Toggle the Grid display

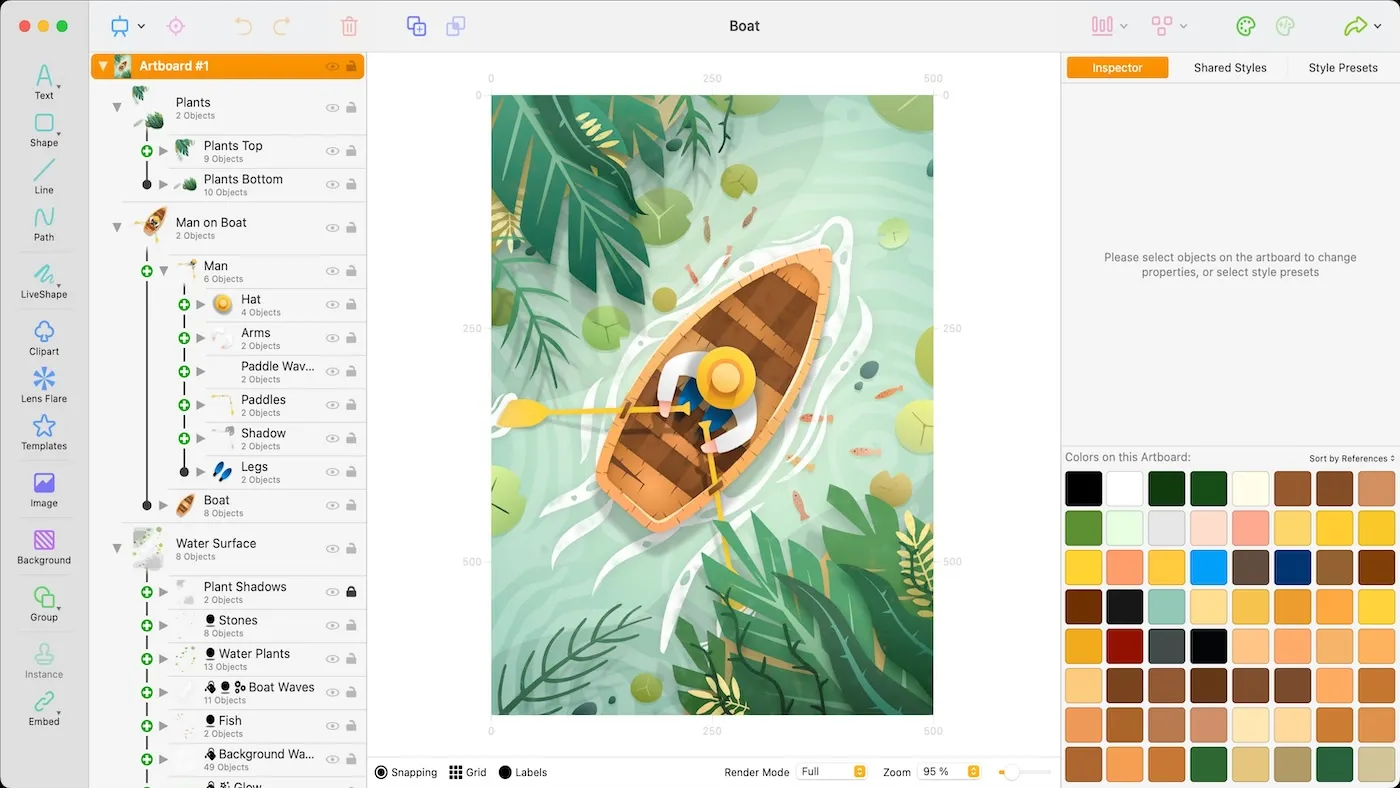467,772
